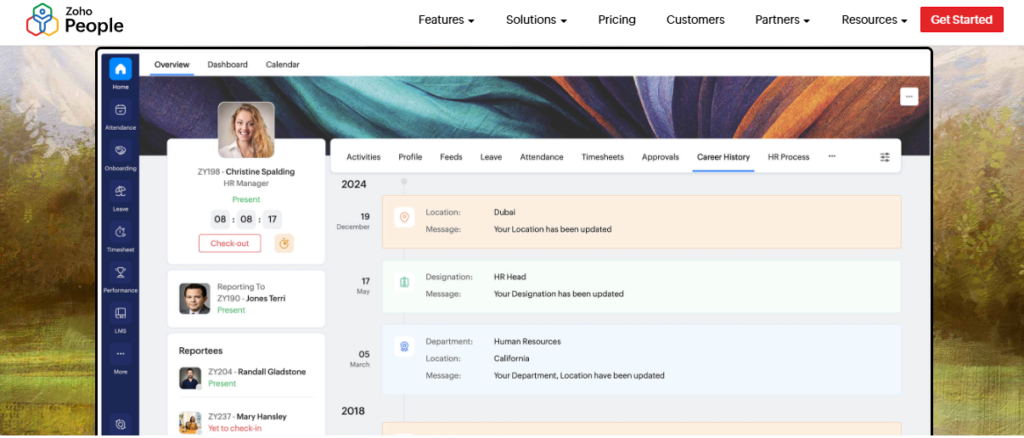Click the orange timer icon beside Check-out

(x=284, y=243)
